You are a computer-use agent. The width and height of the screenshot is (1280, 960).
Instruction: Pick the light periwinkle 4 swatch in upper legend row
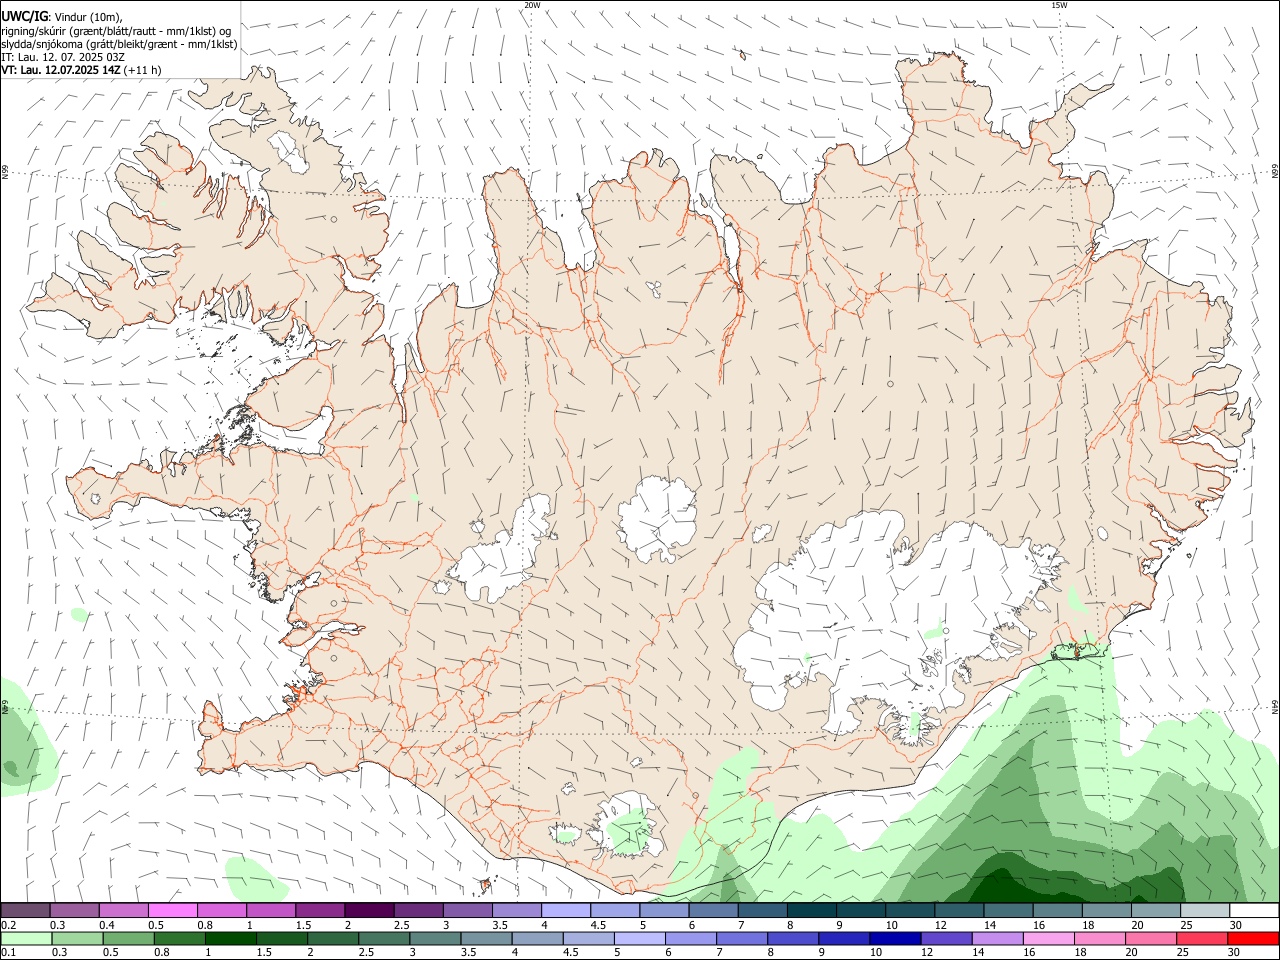click(566, 911)
